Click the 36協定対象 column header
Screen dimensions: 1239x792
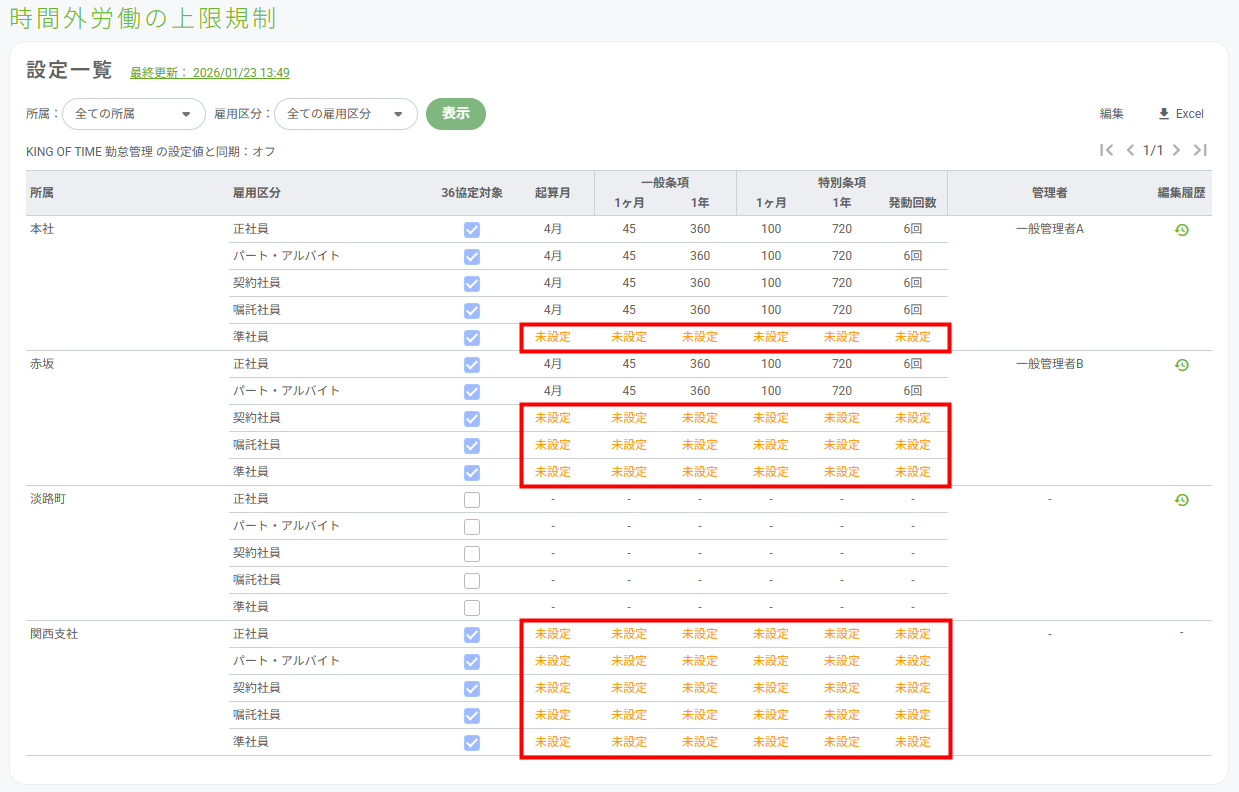(x=472, y=193)
